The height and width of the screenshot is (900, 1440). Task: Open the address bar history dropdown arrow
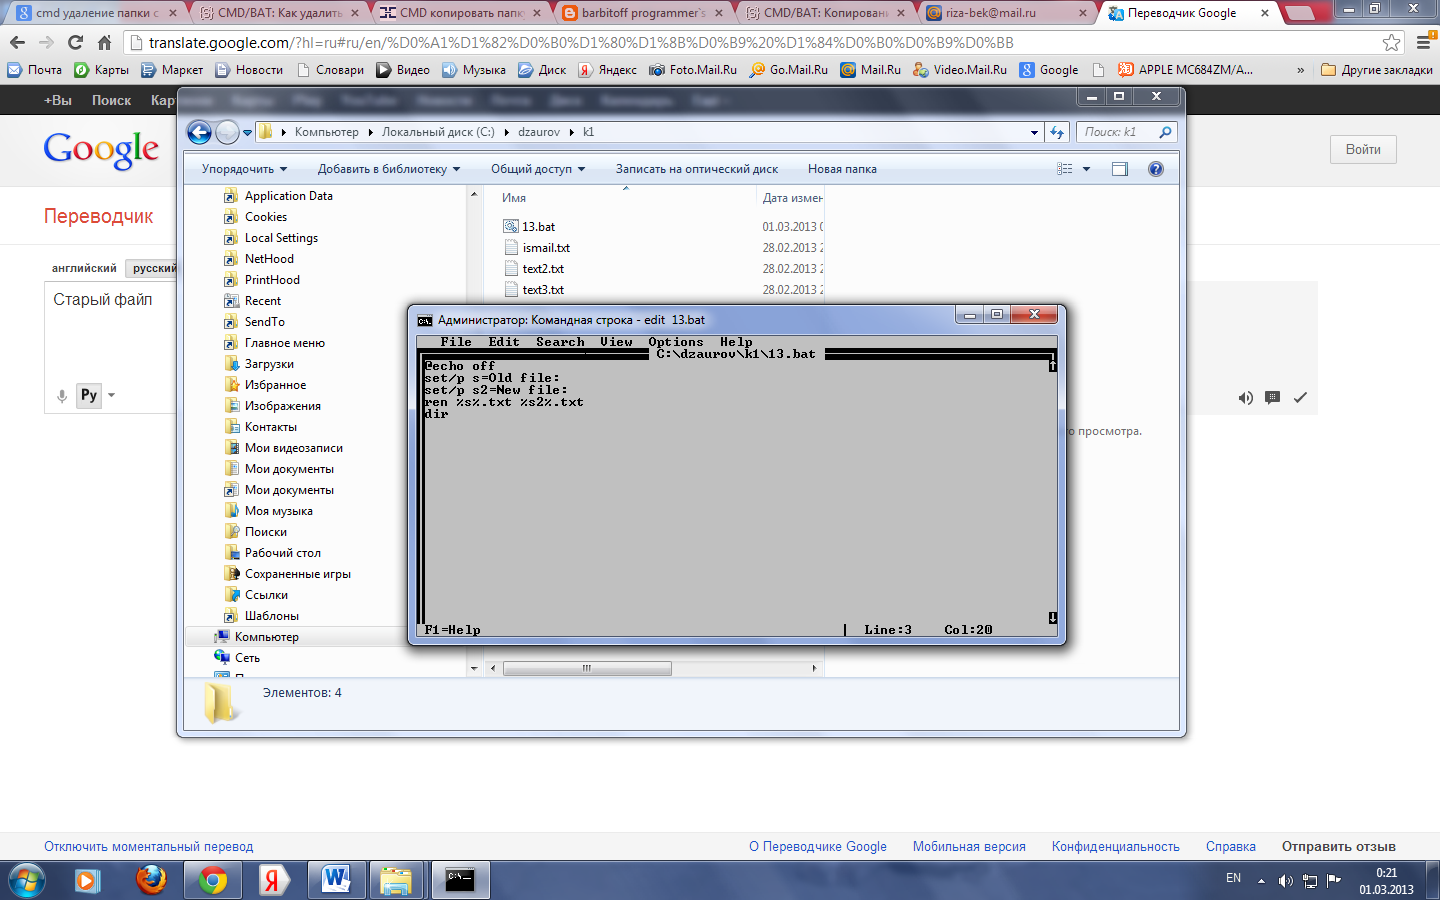1034,132
